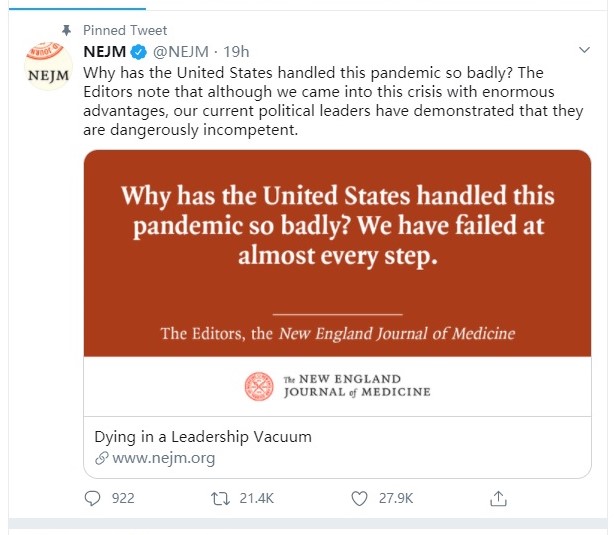
Task: Open the tweet options dropdown chevron
Action: pos(586,49)
